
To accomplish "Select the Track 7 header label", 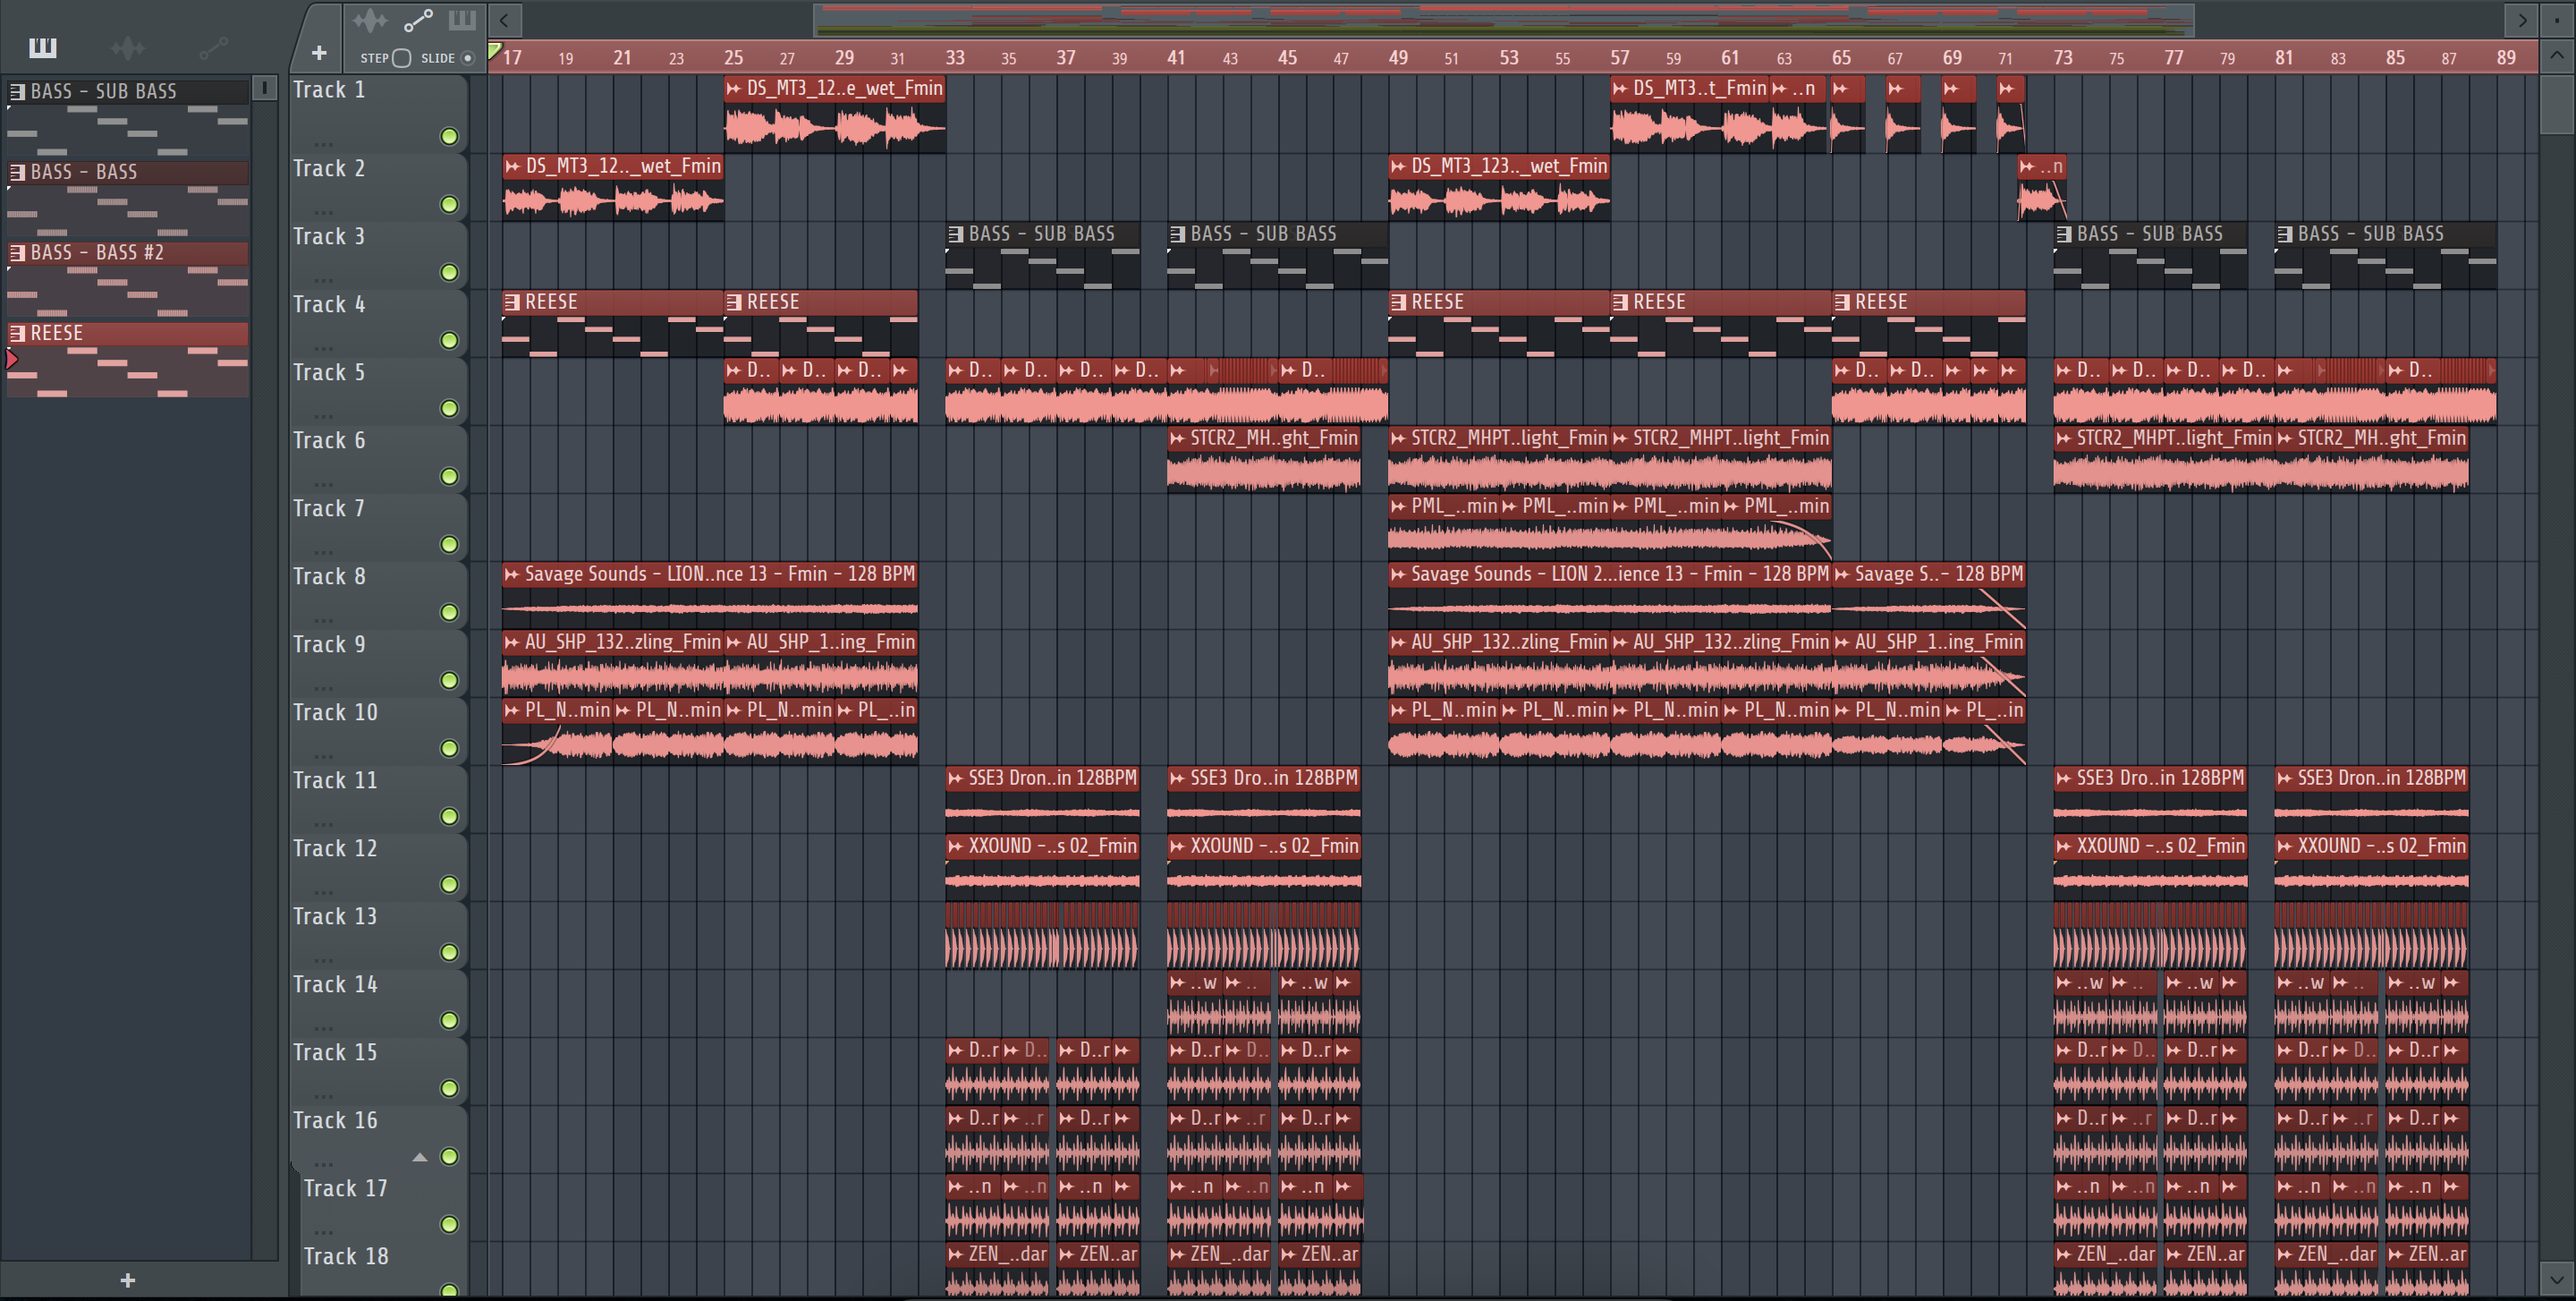I will tap(329, 508).
